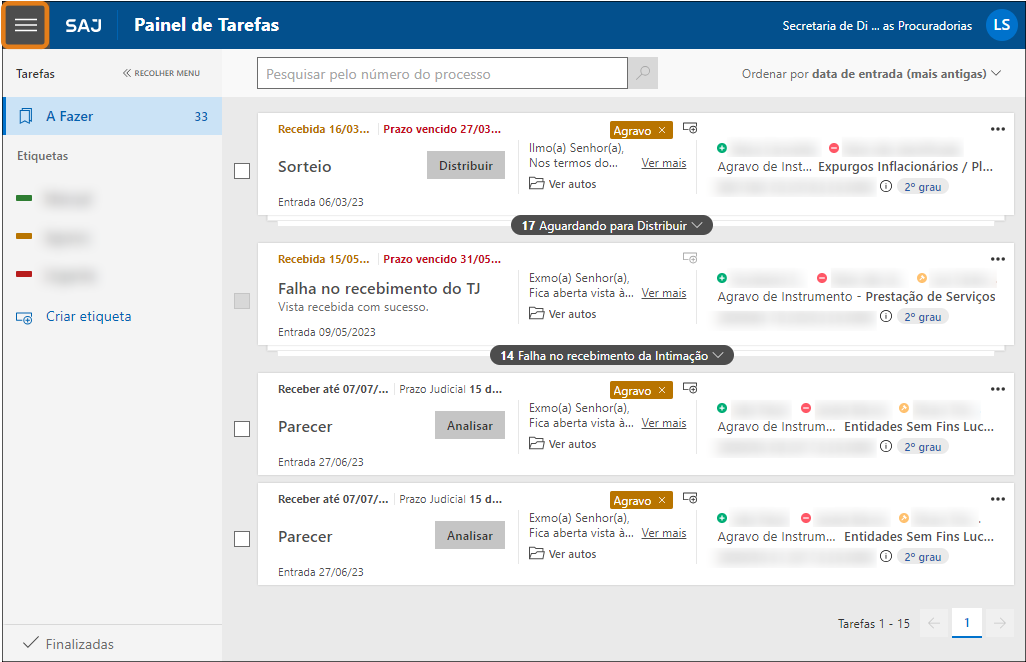The width and height of the screenshot is (1026, 662).
Task: Open the hamburger main menu
Action: 26,25
